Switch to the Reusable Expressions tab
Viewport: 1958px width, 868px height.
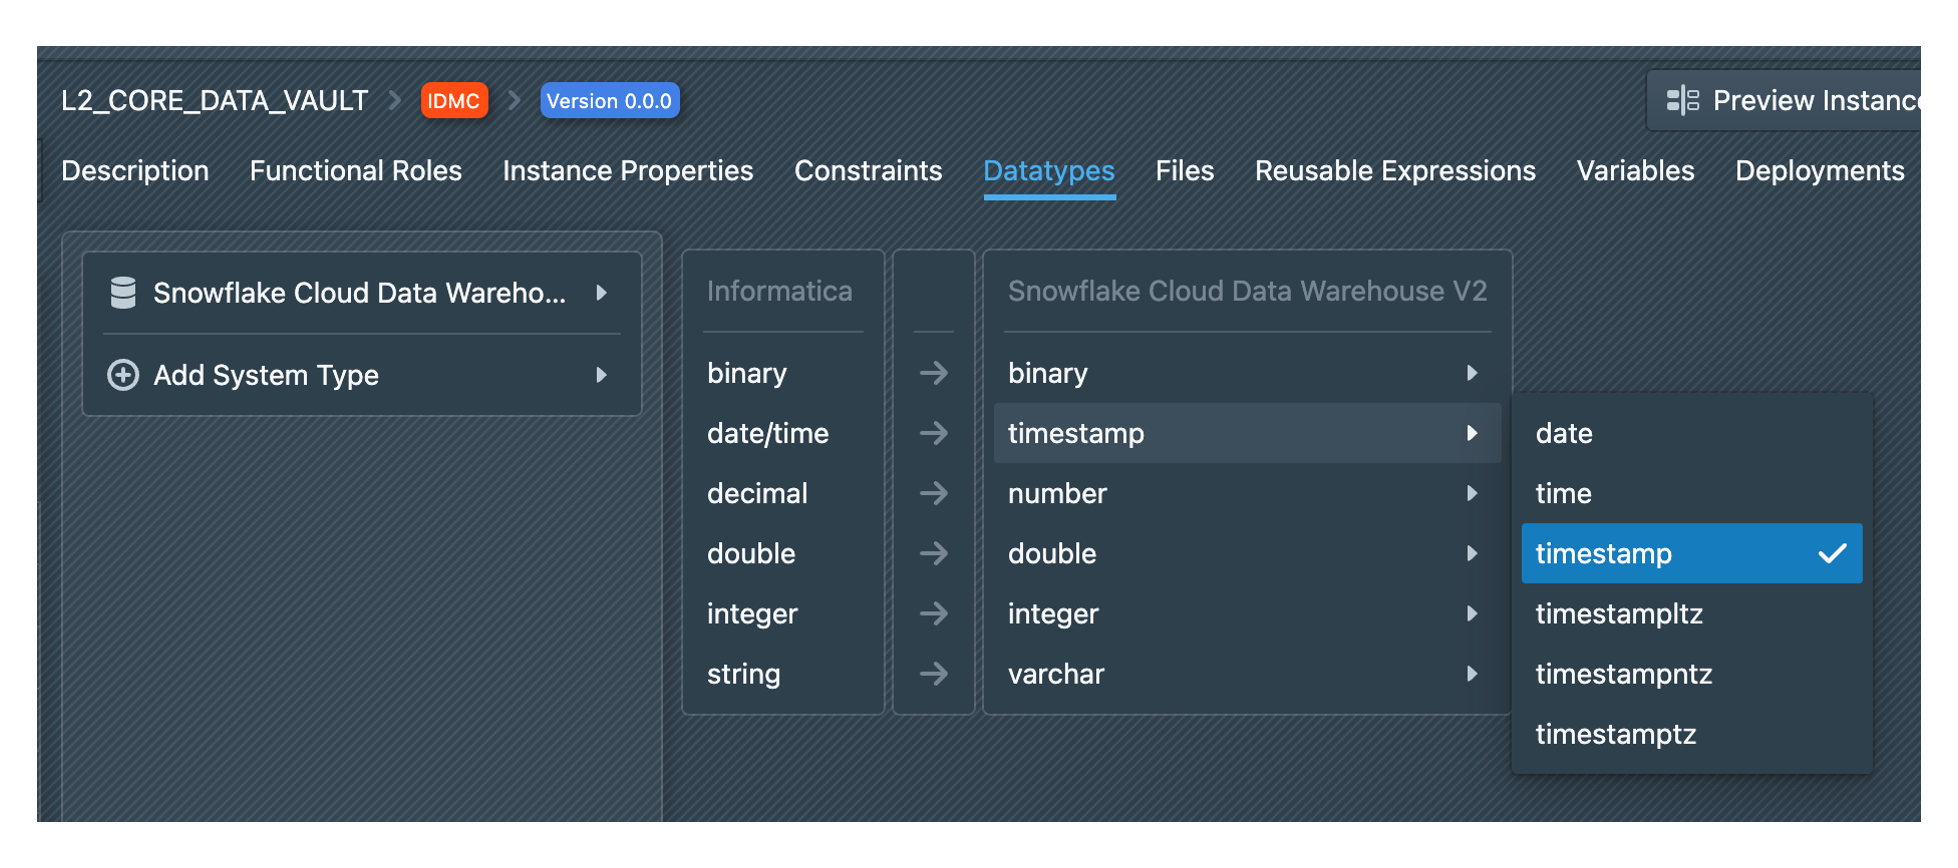1394,171
